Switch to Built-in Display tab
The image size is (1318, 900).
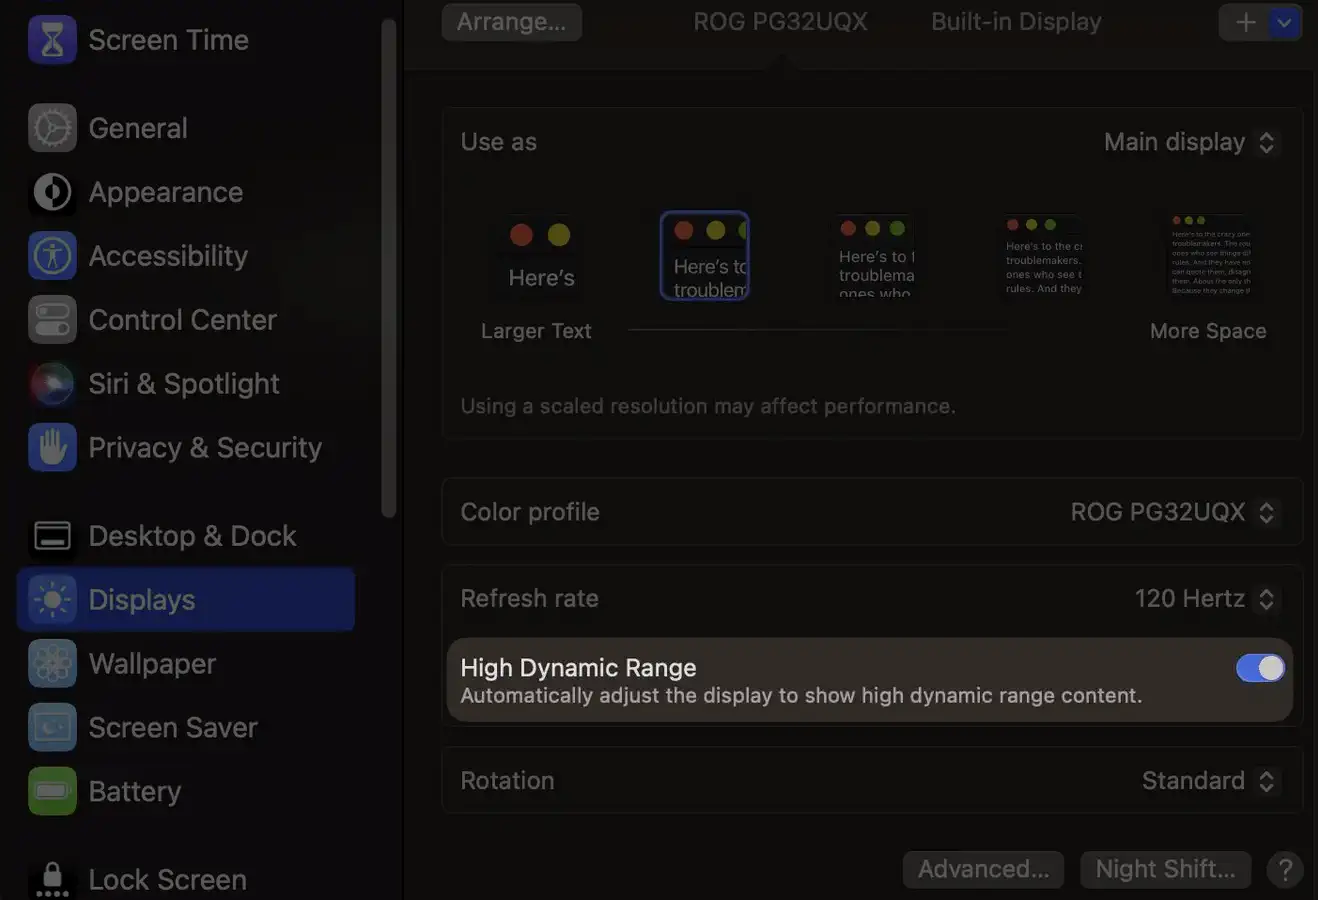(1016, 22)
